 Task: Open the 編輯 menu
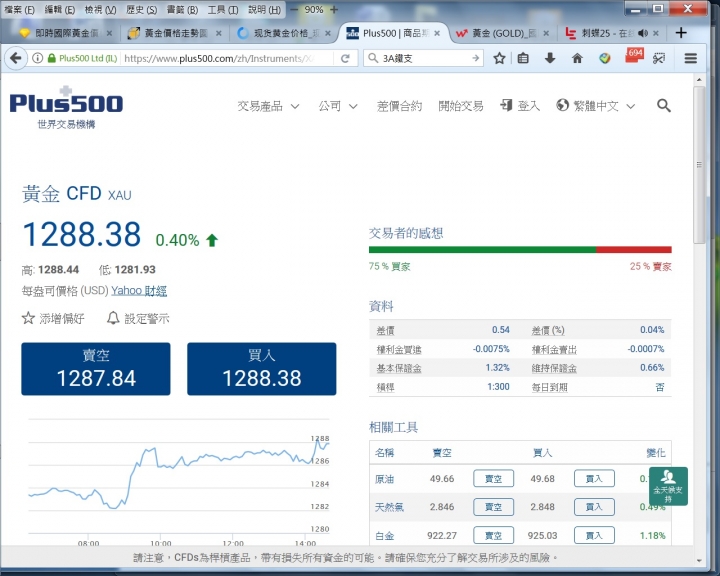pyautogui.click(x=60, y=10)
